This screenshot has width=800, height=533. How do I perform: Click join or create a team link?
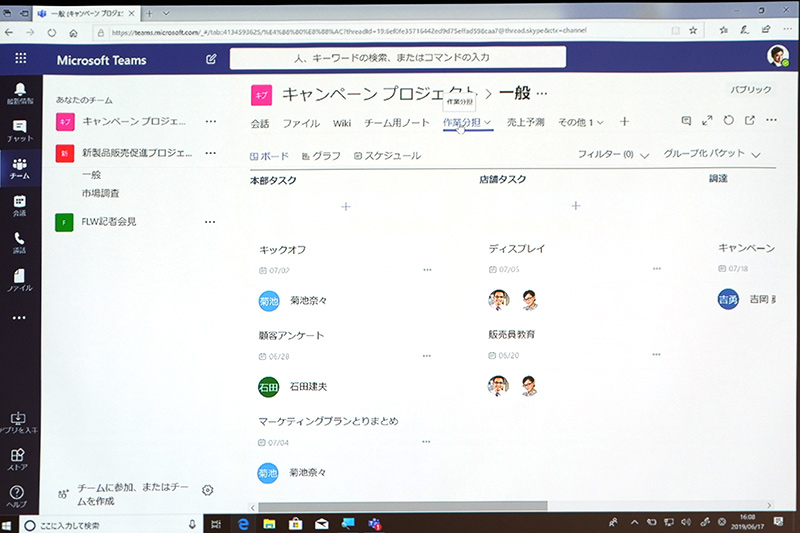pos(133,494)
